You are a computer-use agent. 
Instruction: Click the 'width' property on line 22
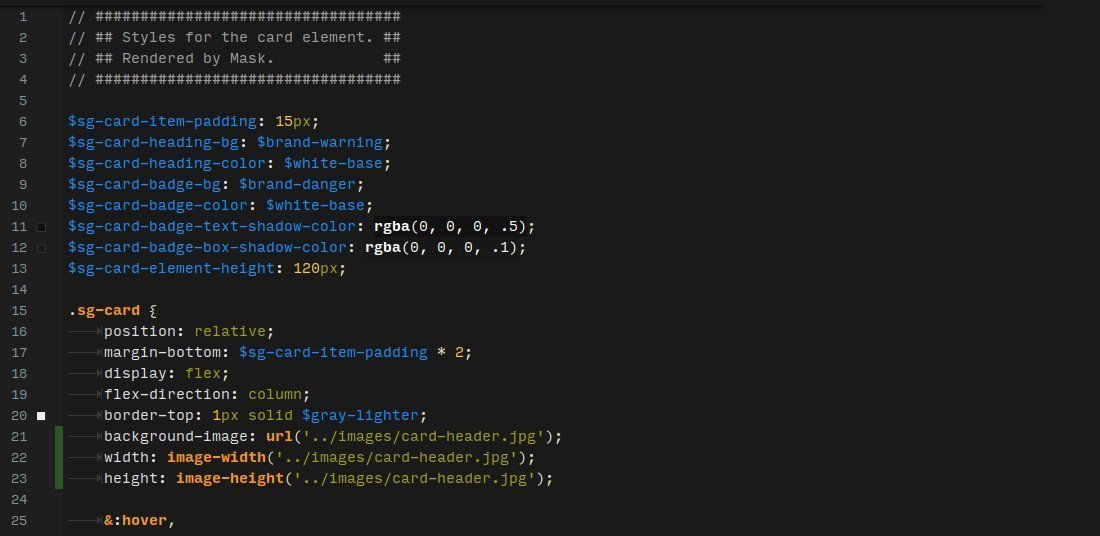126,458
